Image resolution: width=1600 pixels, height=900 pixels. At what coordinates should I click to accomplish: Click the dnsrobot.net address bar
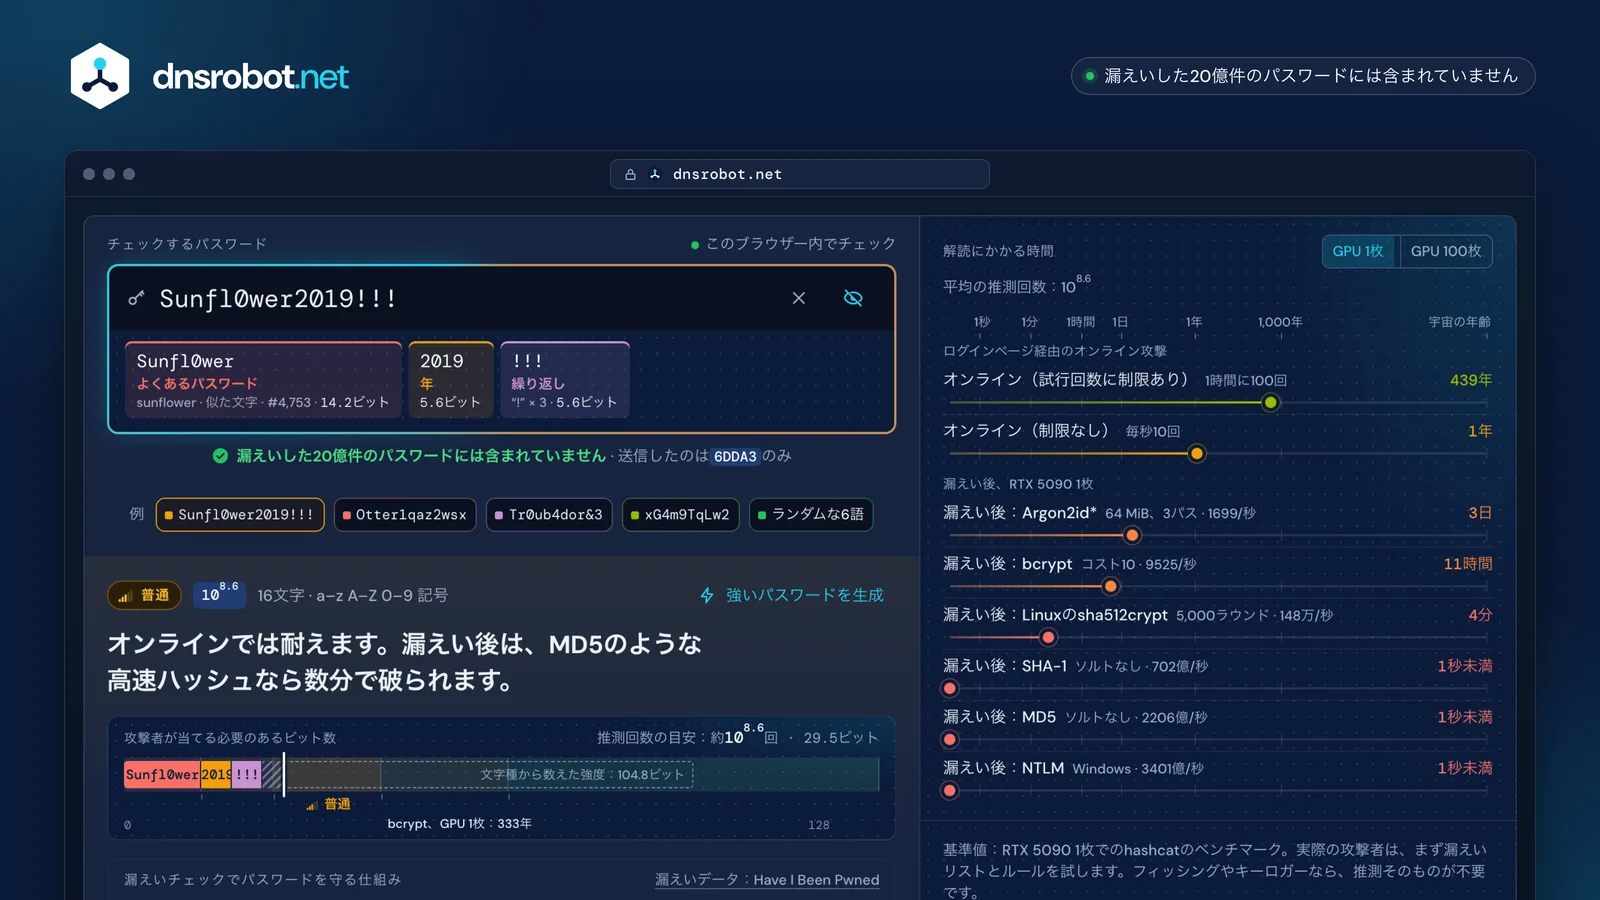coord(800,174)
